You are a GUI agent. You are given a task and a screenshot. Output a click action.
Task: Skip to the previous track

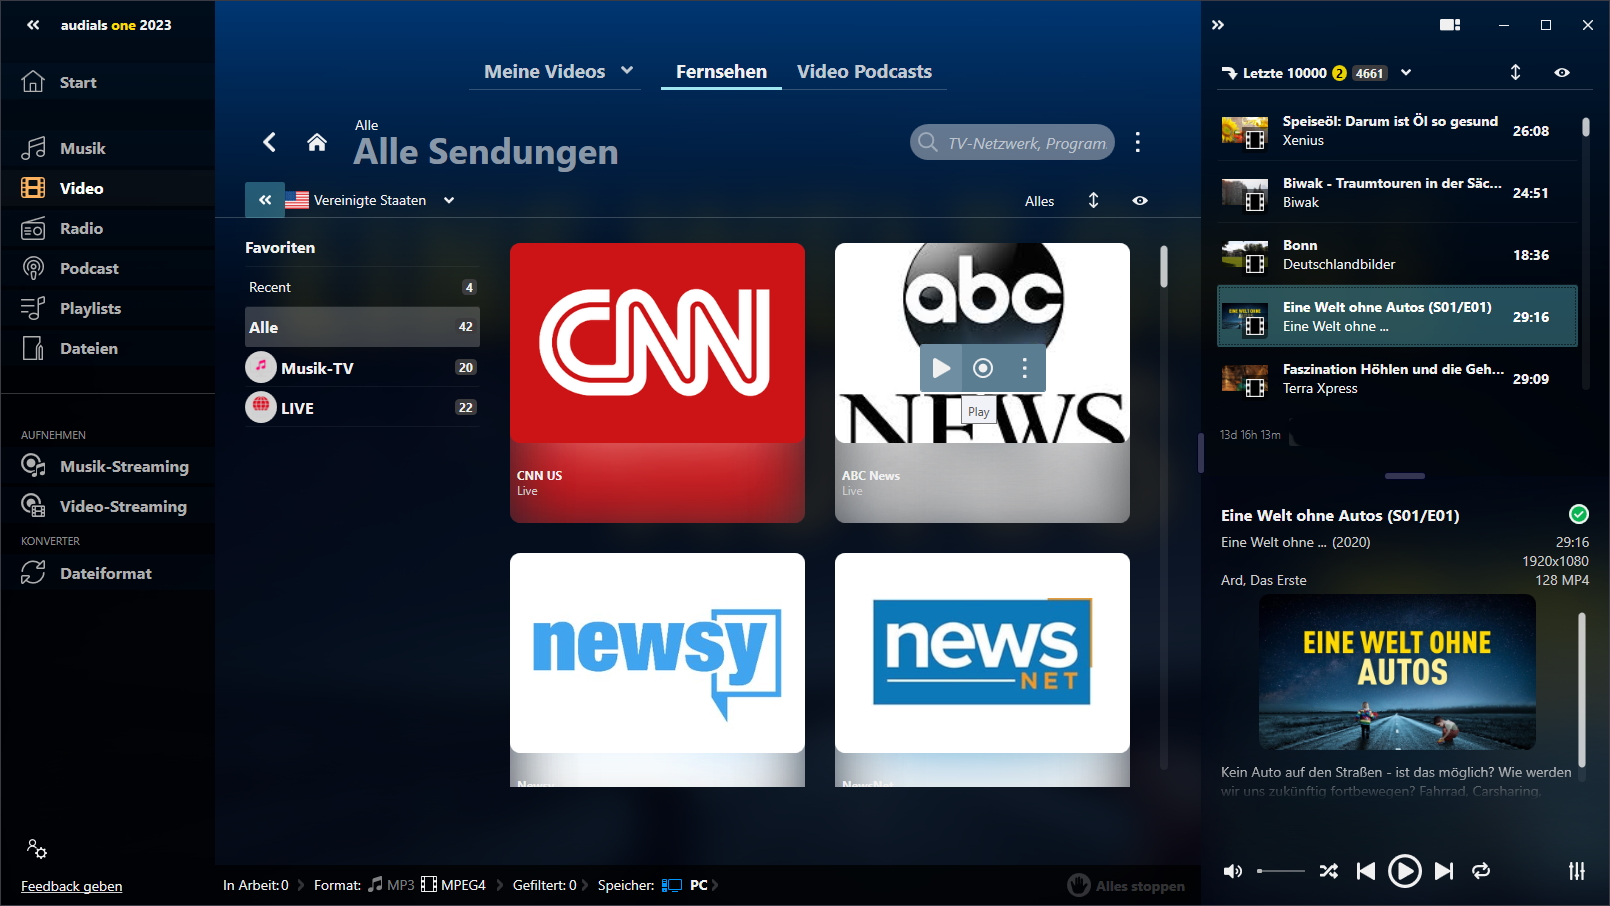point(1365,871)
